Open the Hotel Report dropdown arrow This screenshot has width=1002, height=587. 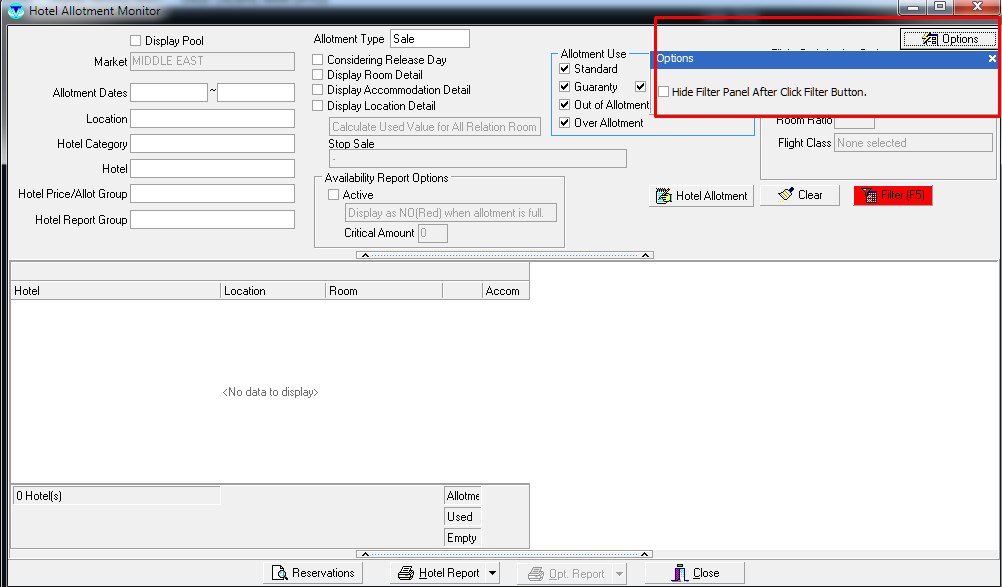(x=493, y=573)
